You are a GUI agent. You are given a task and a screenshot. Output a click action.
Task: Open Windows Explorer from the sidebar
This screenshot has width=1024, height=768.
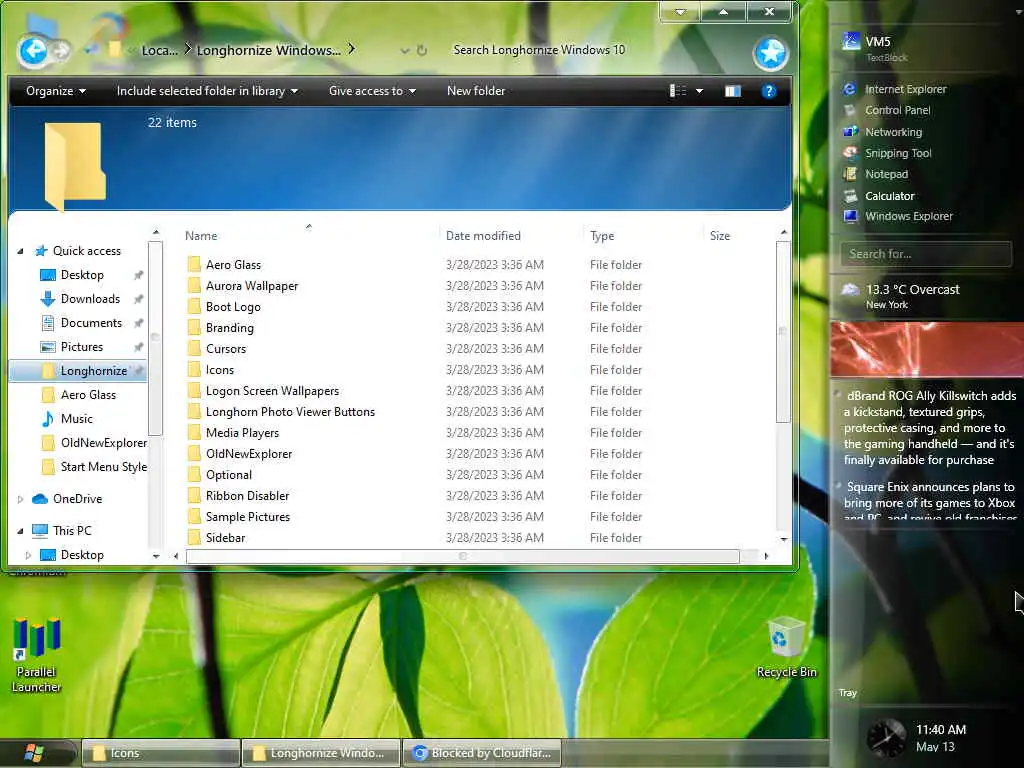coord(898,216)
